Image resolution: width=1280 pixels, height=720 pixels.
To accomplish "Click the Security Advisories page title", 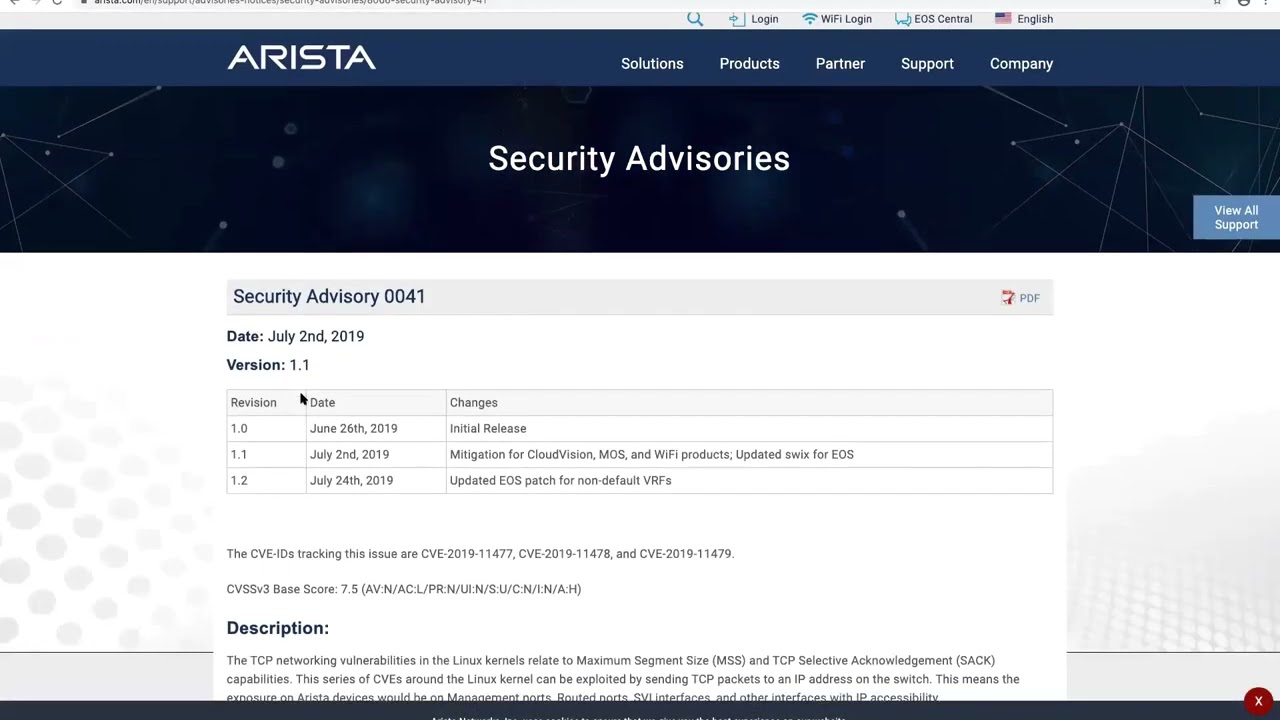I will 639,158.
